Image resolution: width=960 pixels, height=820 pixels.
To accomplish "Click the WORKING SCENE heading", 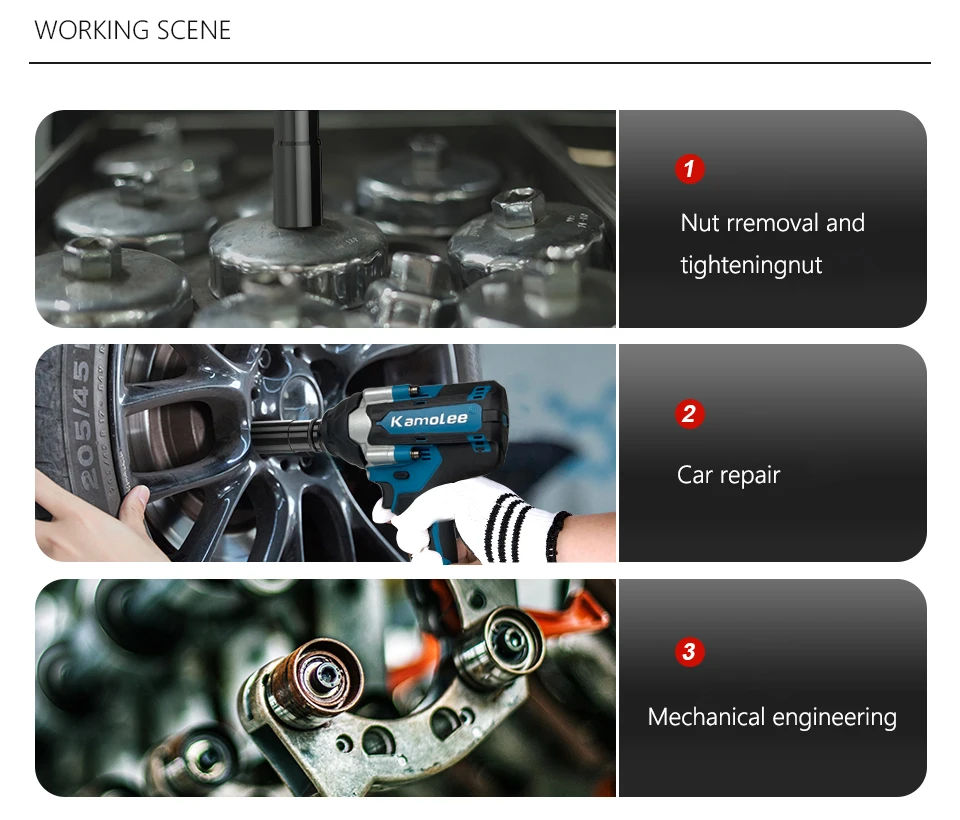I will click(x=133, y=31).
